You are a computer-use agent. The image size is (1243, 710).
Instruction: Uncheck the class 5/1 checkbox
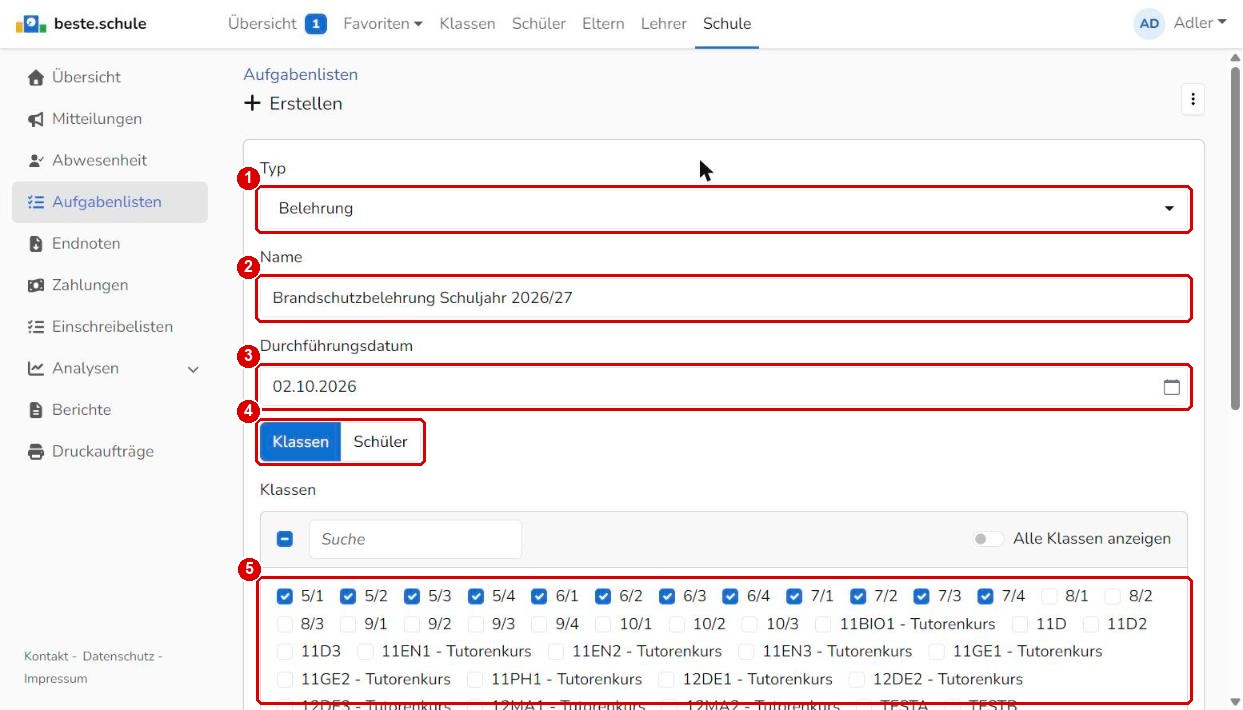coord(285,596)
